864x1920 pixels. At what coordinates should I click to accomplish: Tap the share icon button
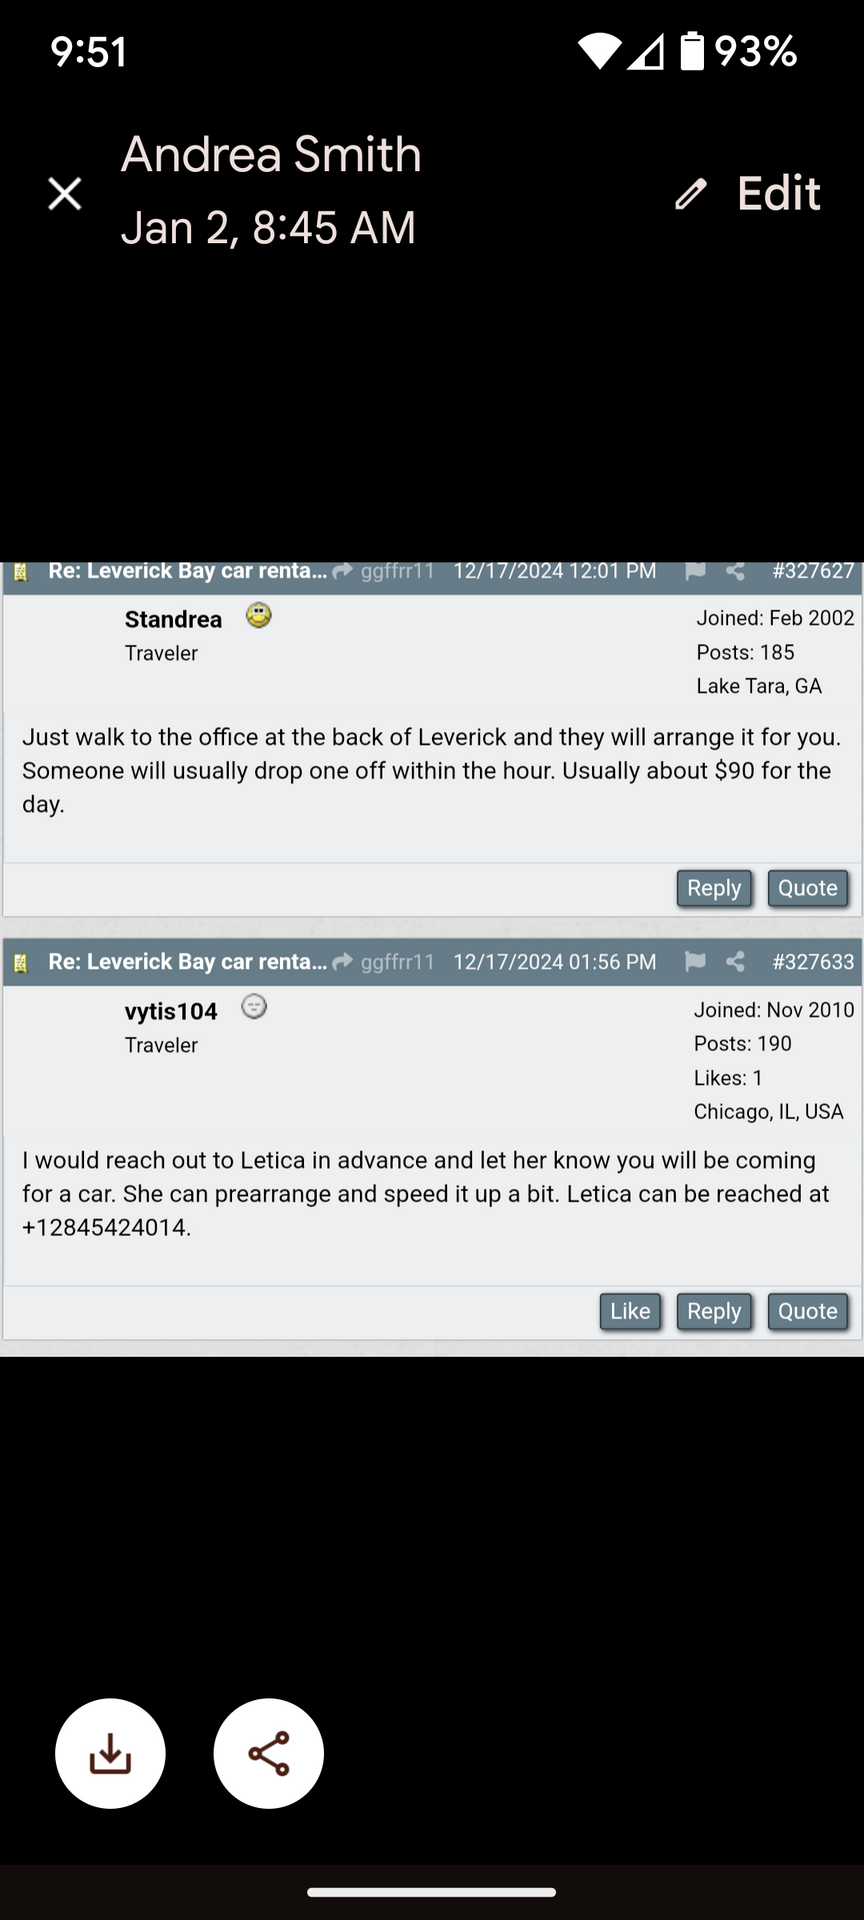268,1753
